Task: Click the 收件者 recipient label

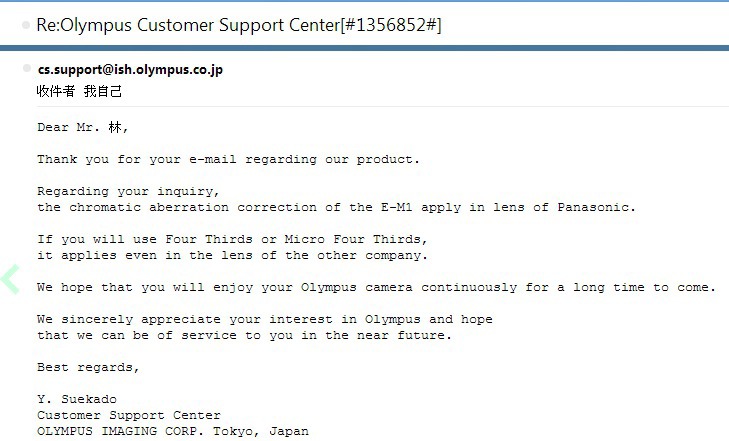Action: tap(57, 91)
